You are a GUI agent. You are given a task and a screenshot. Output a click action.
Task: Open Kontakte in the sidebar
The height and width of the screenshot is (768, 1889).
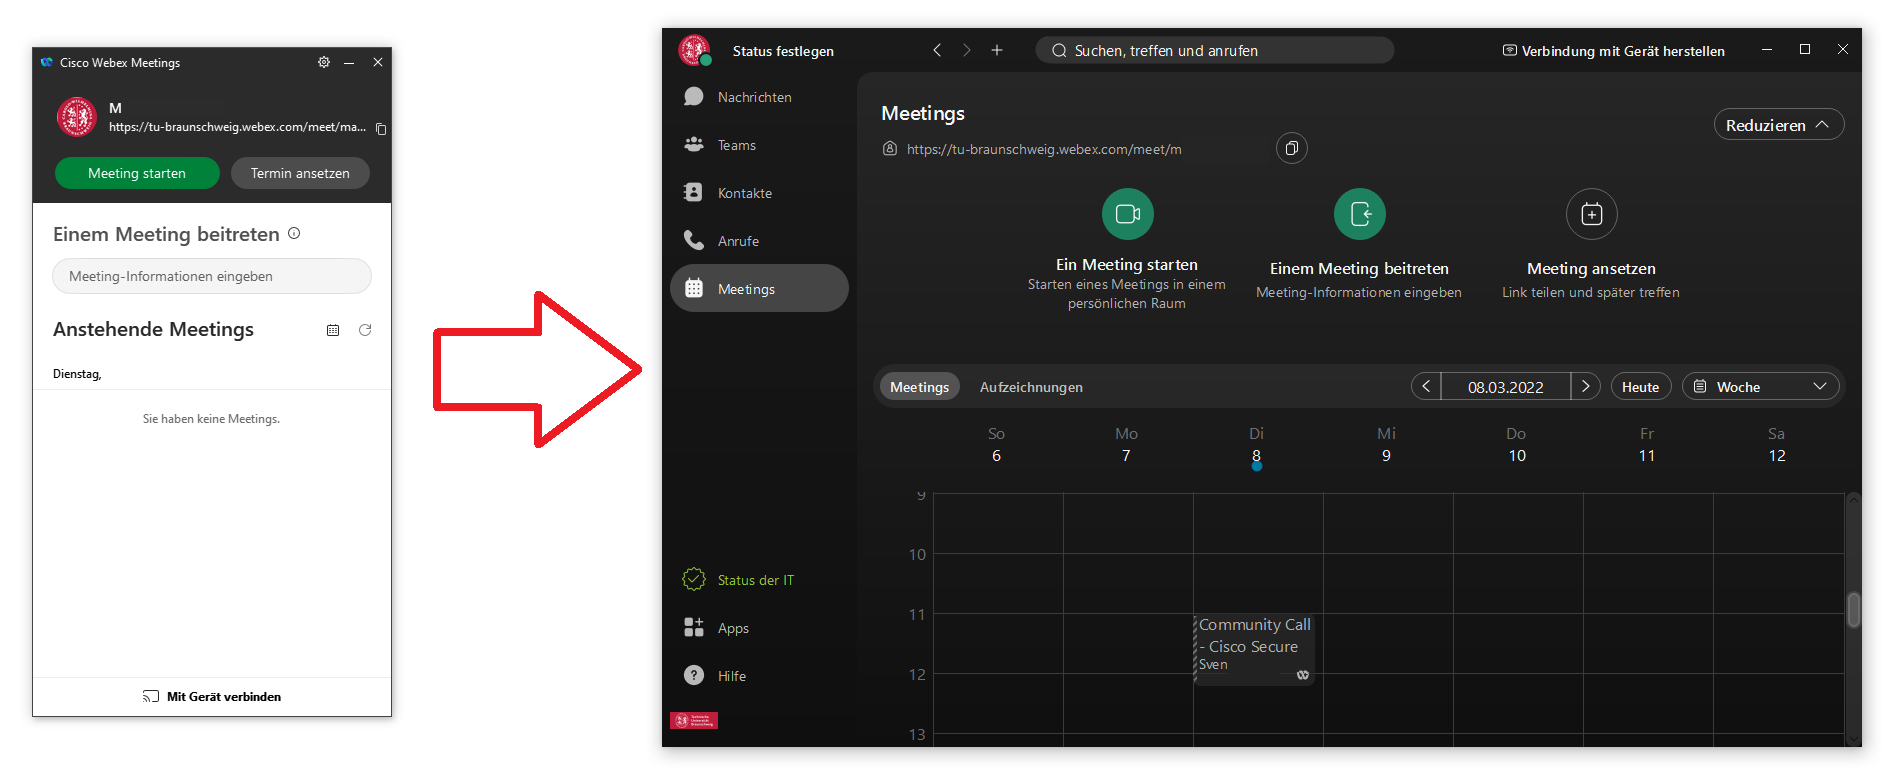click(759, 193)
